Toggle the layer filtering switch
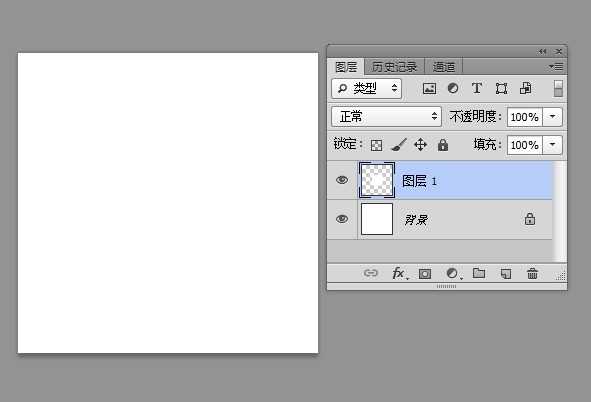 [558, 89]
